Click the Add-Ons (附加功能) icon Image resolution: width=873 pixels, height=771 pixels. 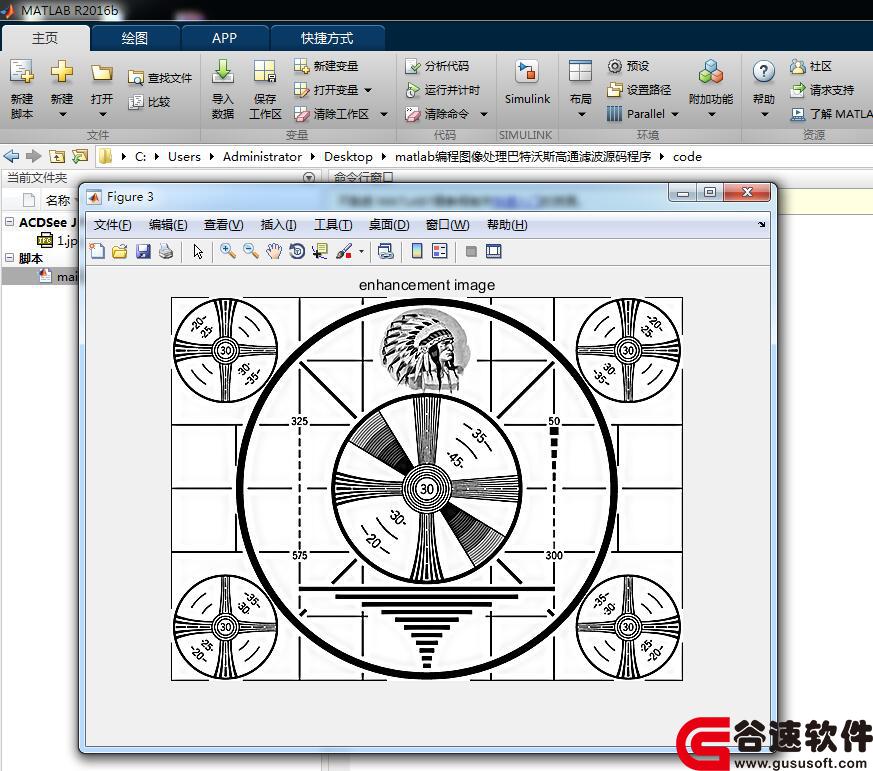pyautogui.click(x=711, y=72)
